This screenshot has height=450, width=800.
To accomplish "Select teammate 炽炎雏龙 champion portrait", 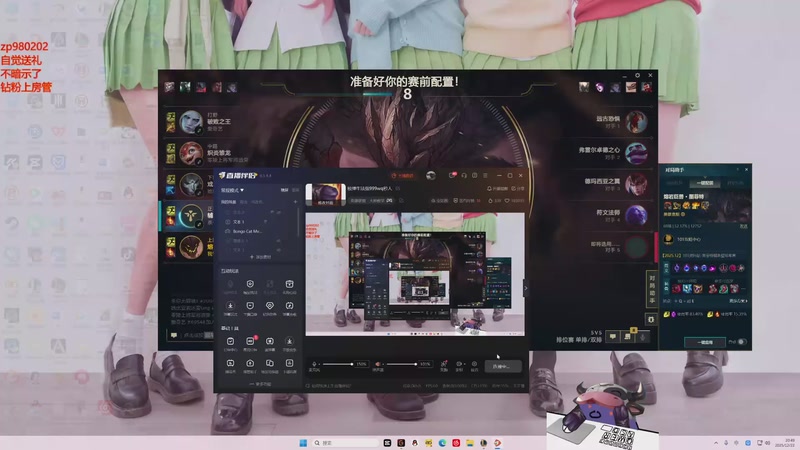I will coord(191,154).
